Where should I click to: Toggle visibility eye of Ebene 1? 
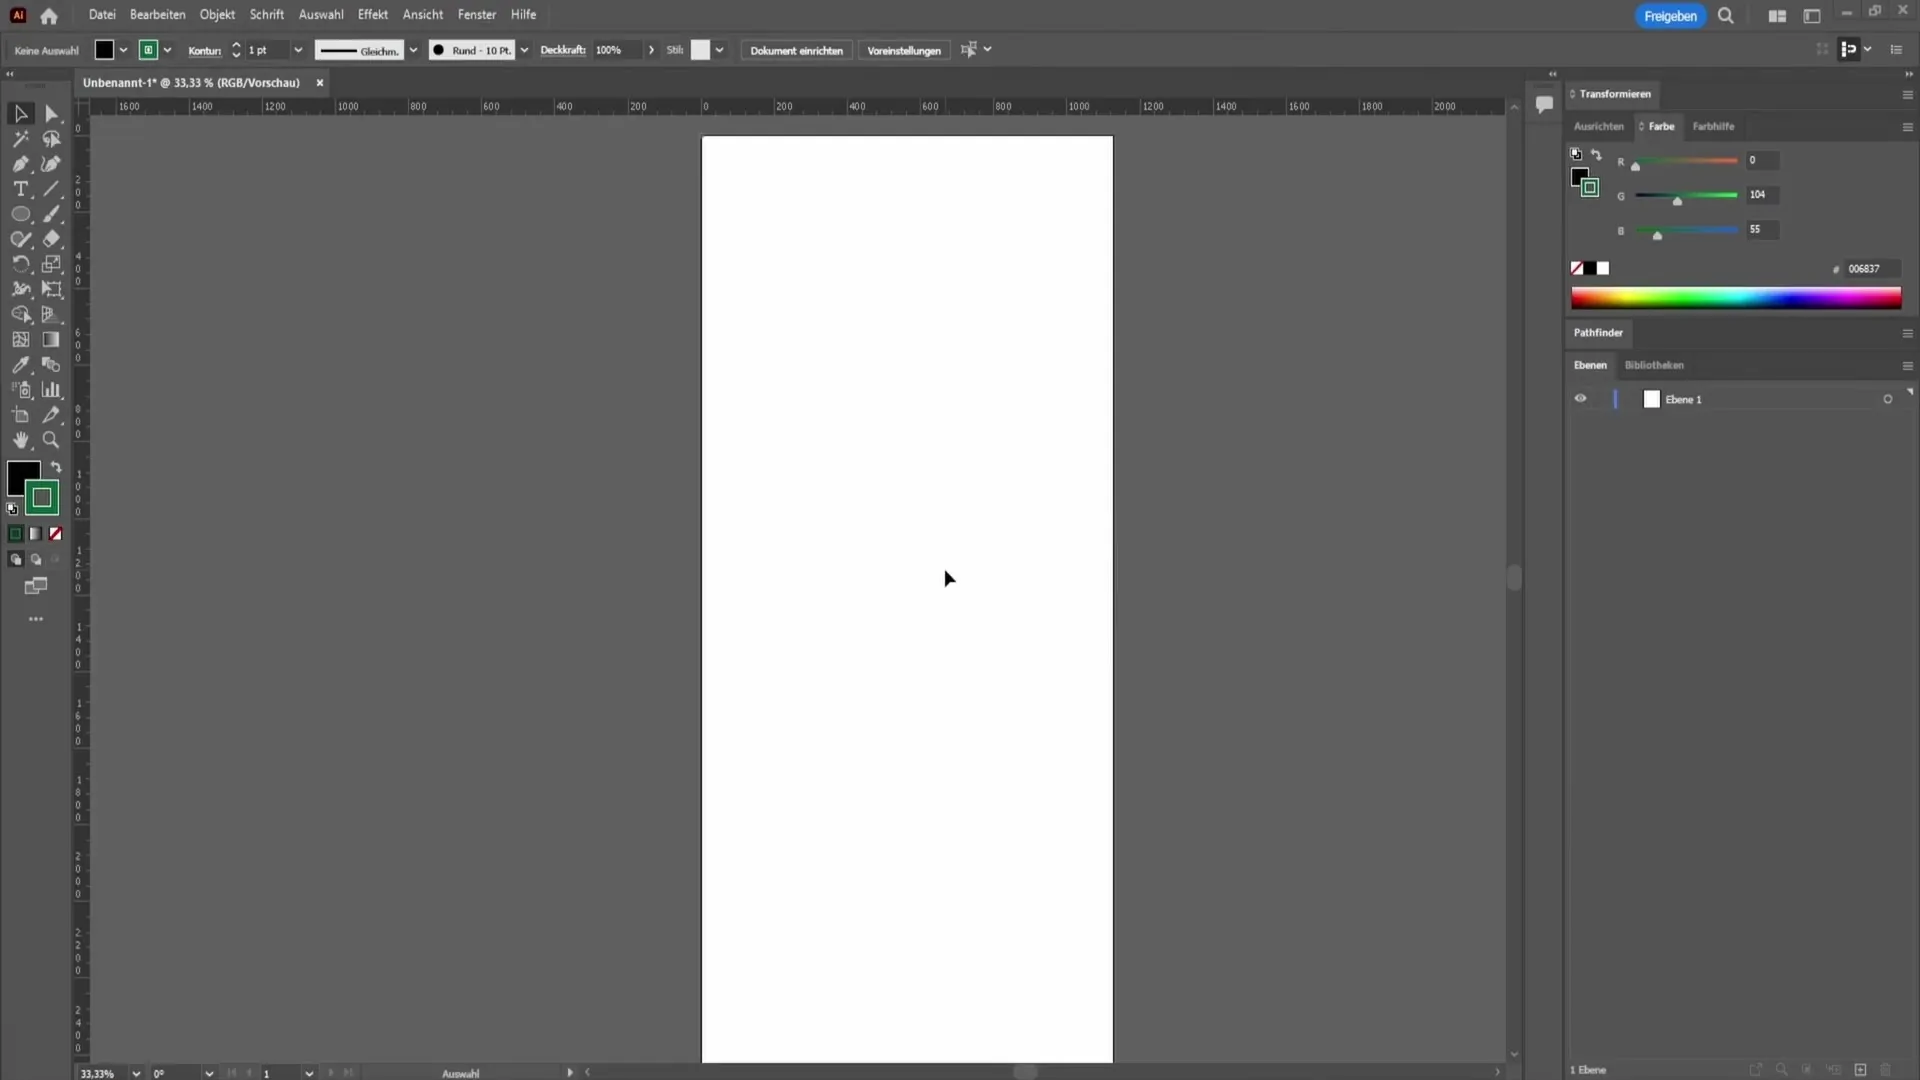(x=1580, y=398)
